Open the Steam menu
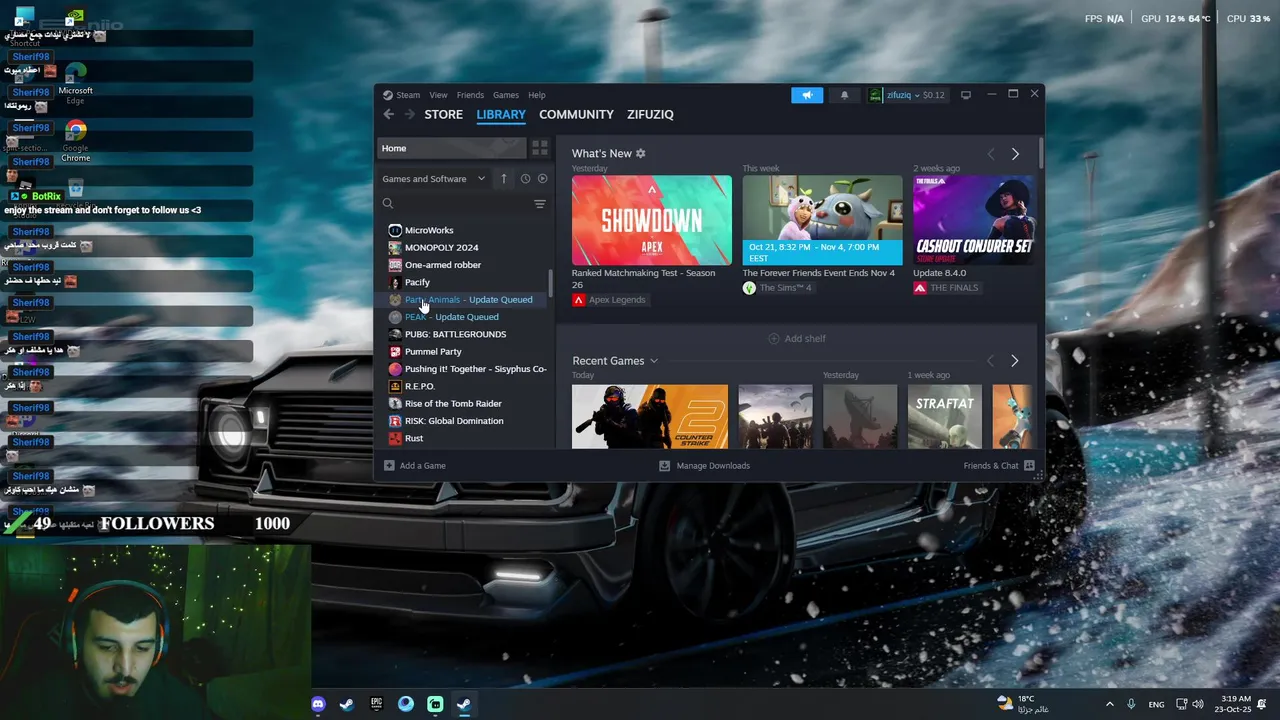This screenshot has width=1280, height=720. pos(408,95)
